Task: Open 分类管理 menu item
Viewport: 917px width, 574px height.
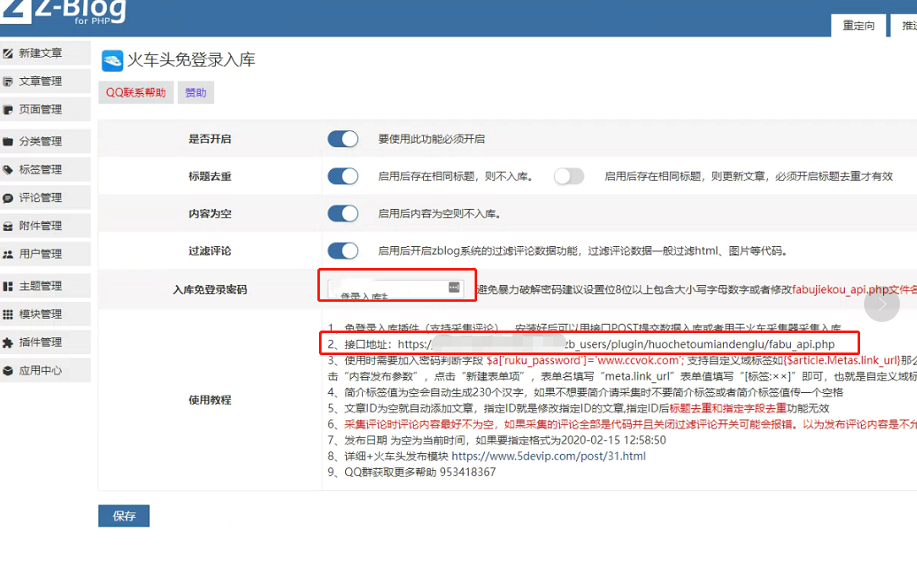Action: coord(45,141)
